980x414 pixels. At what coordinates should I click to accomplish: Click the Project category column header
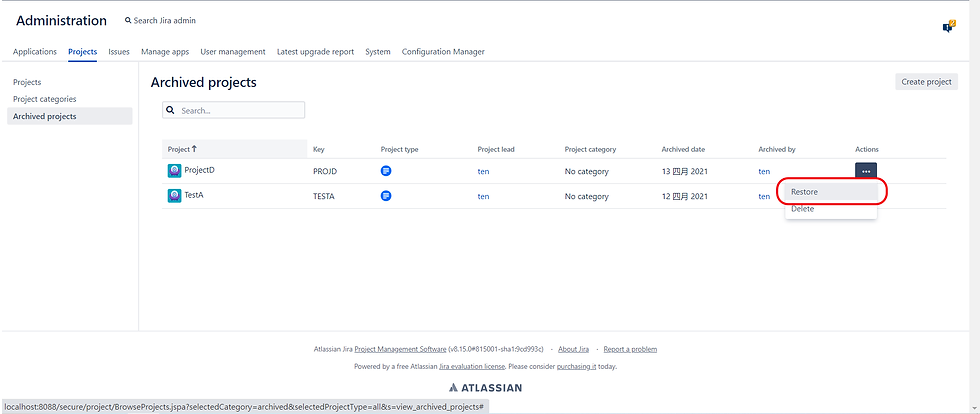590,149
